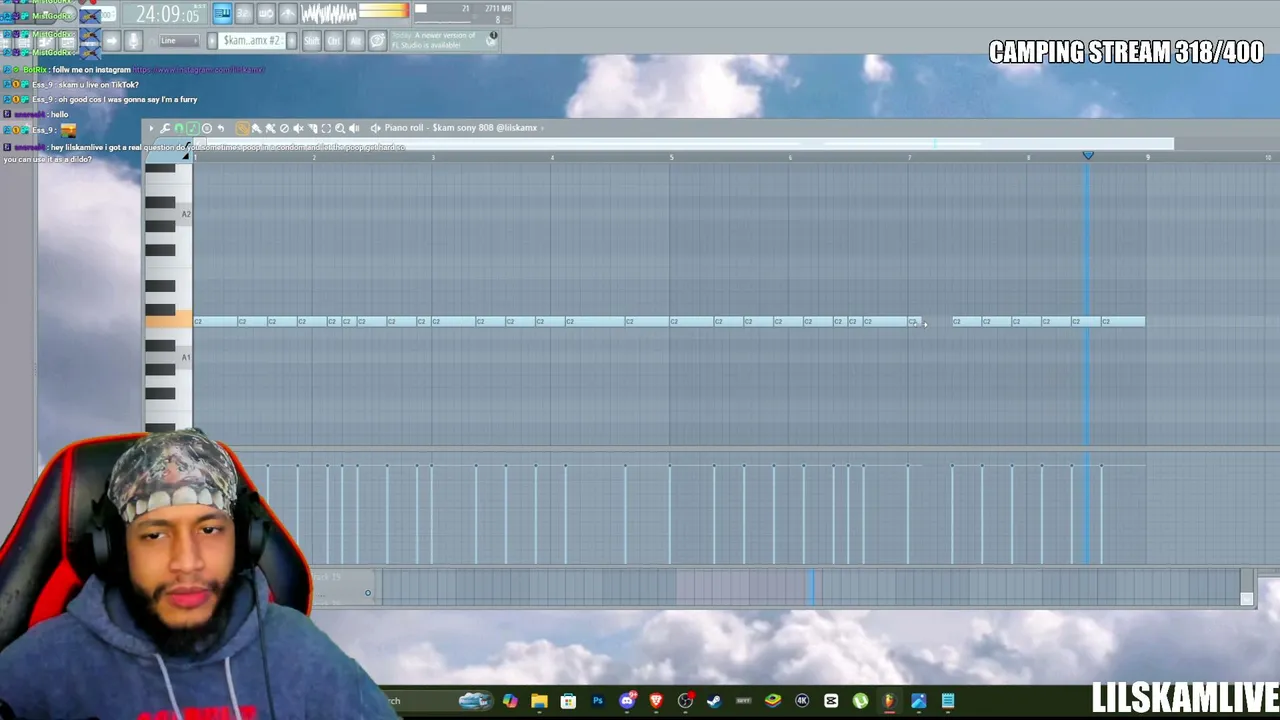The image size is (1280, 720).
Task: Click bar number 5 on the timeline ruler
Action: pyautogui.click(x=671, y=158)
